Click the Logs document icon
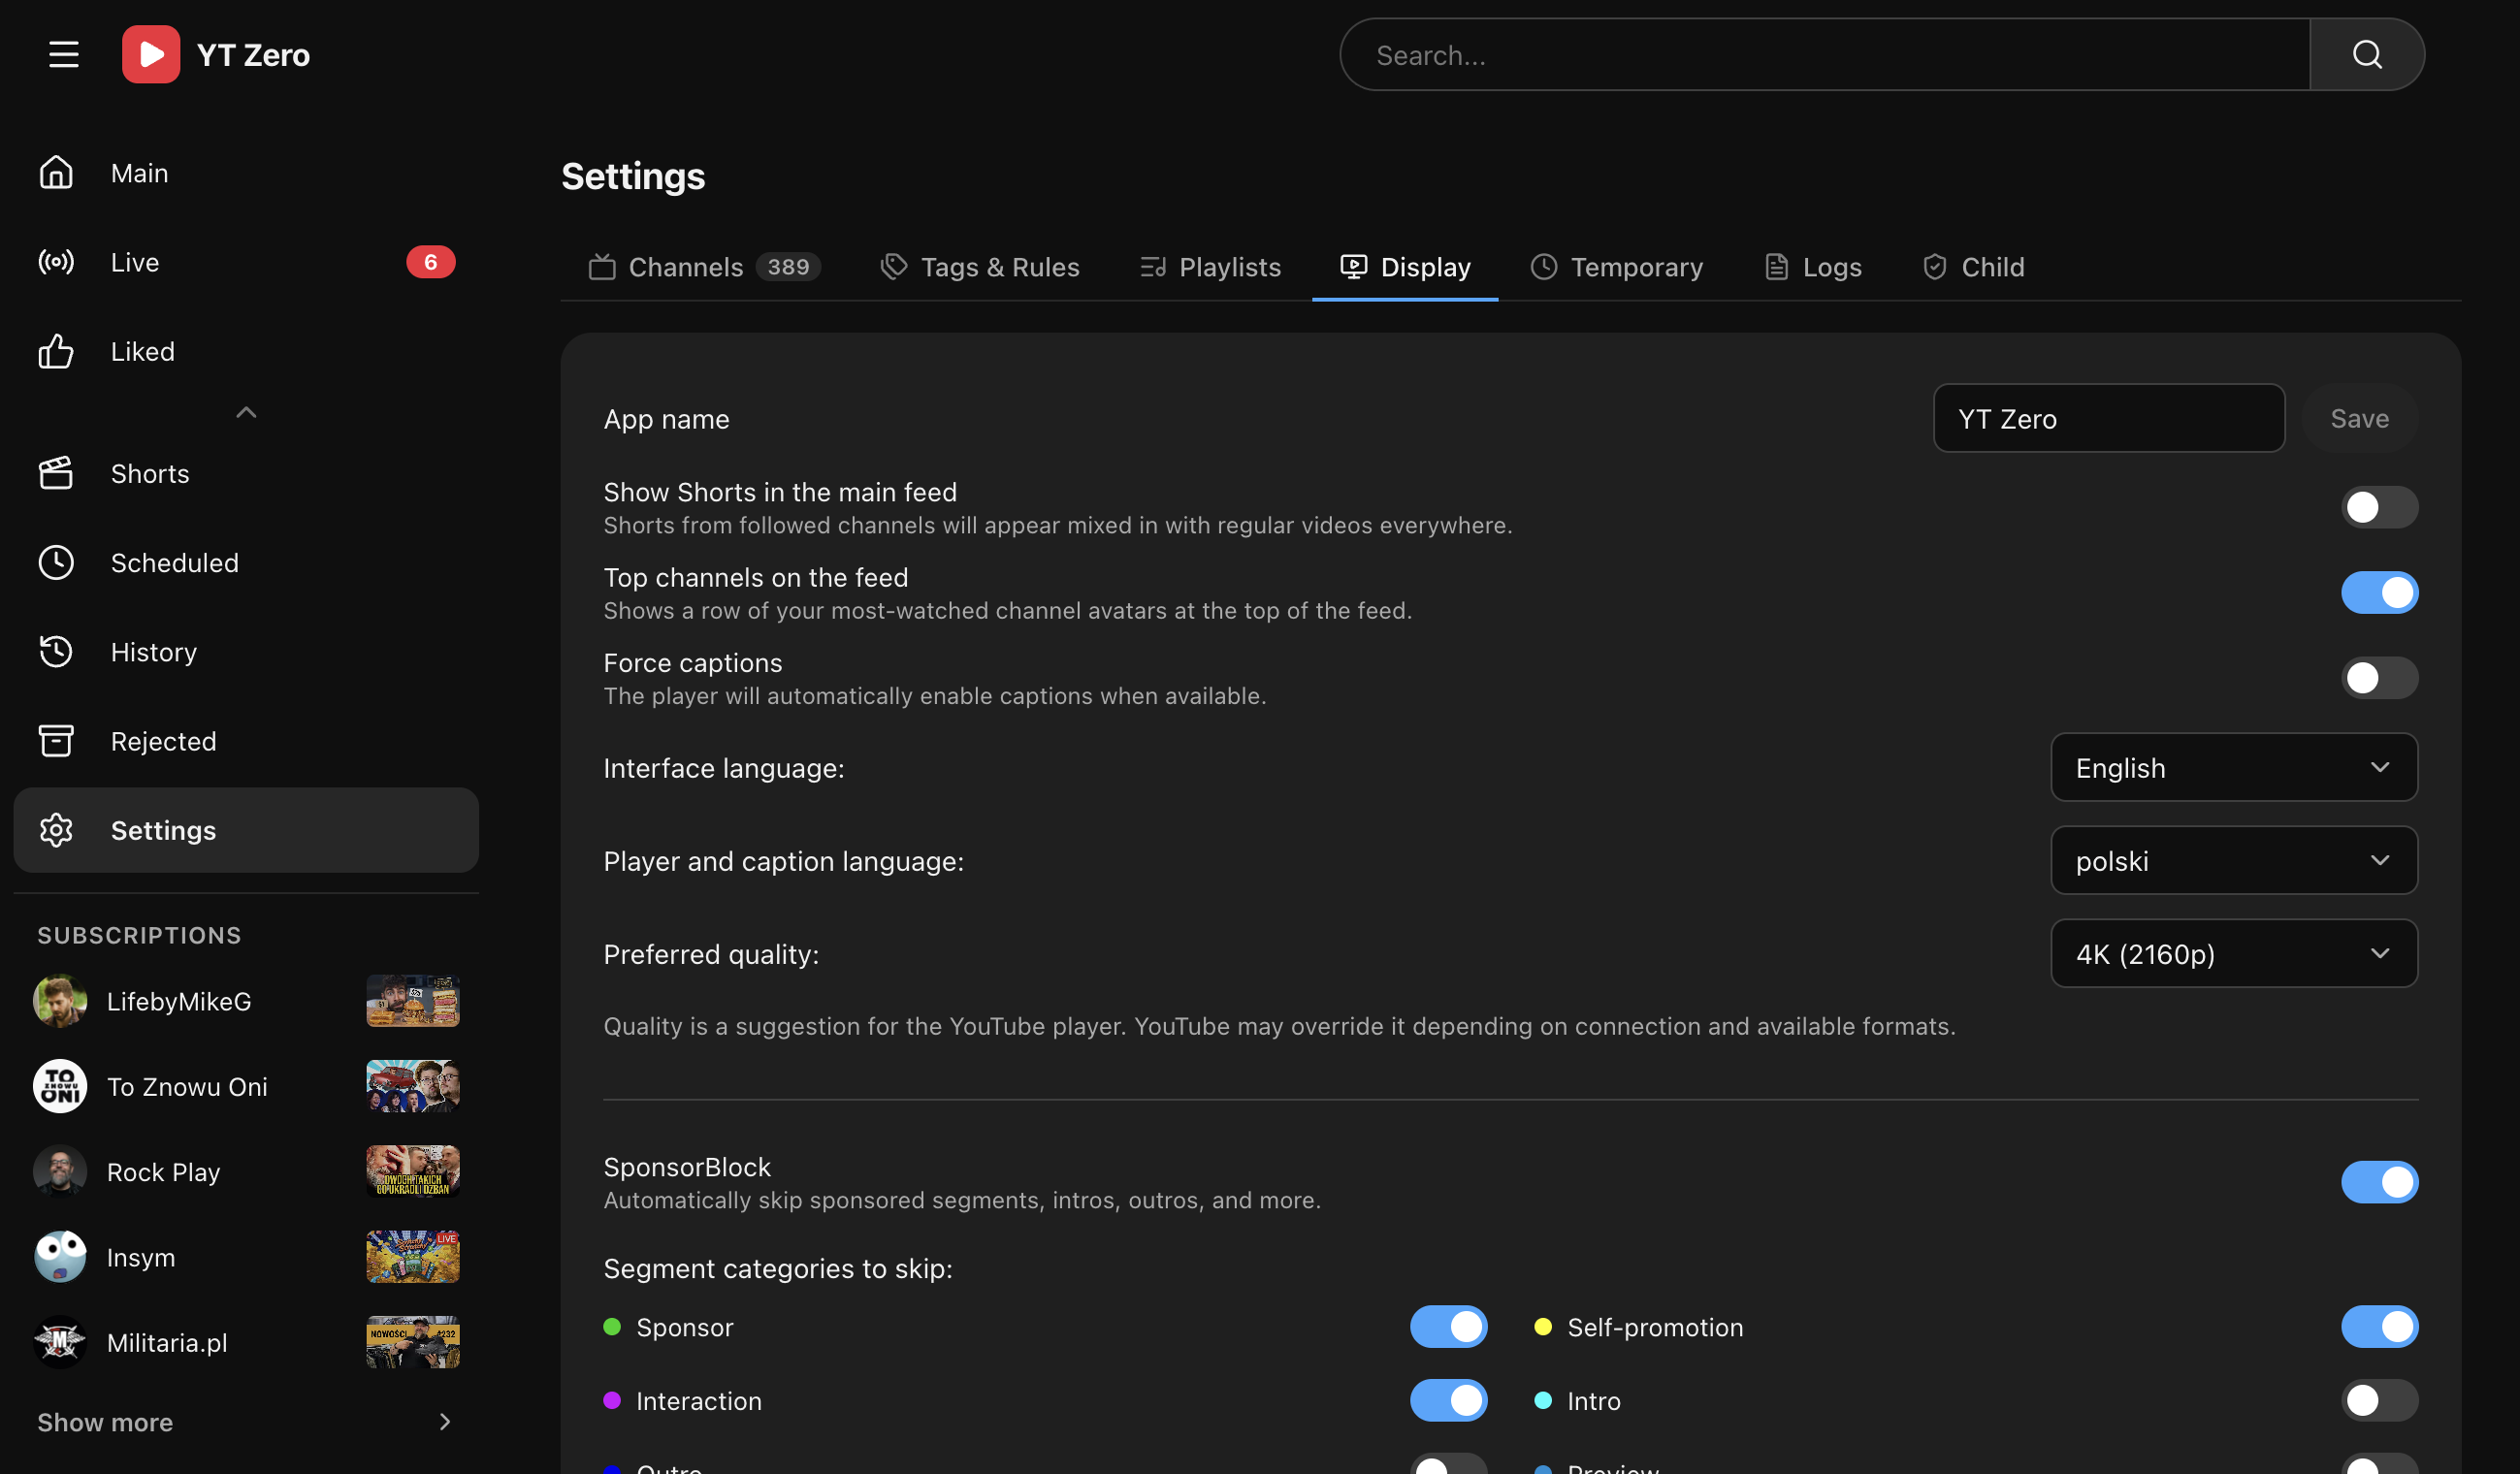 [1776, 267]
